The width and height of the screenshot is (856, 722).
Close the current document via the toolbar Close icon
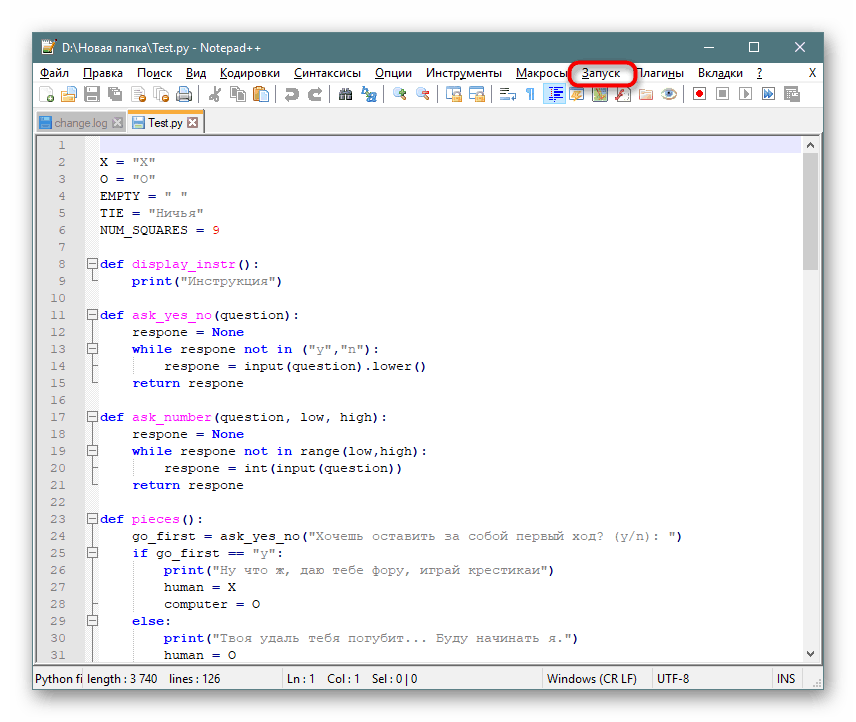click(138, 94)
